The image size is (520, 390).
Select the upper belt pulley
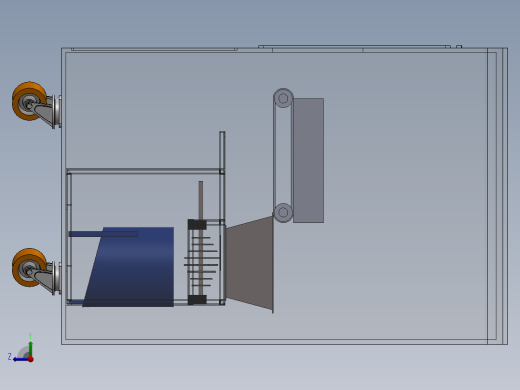point(283,98)
